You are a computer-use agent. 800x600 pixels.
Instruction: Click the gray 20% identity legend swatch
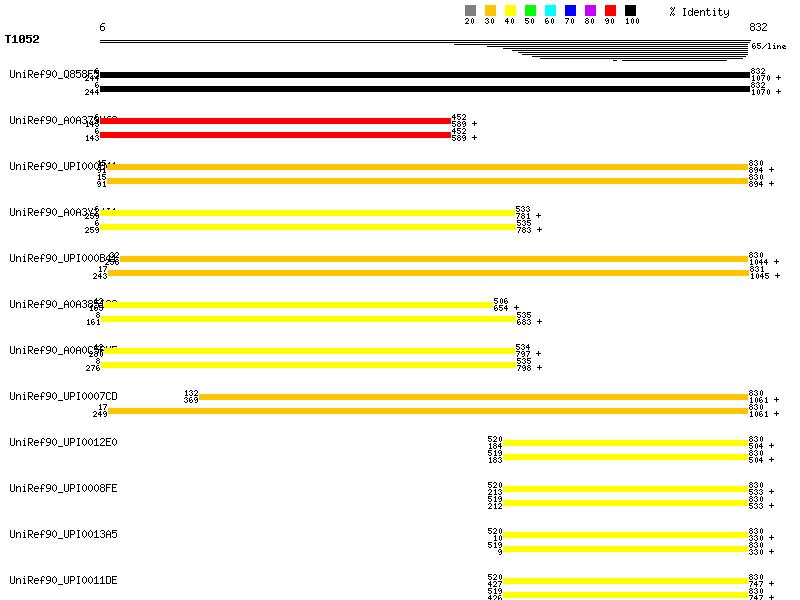point(470,11)
